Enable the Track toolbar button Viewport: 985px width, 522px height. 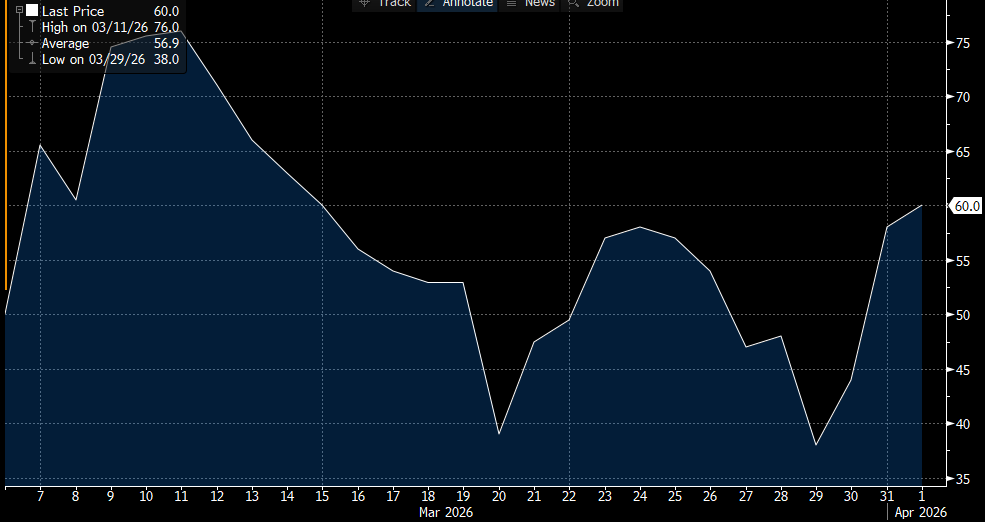[384, 4]
